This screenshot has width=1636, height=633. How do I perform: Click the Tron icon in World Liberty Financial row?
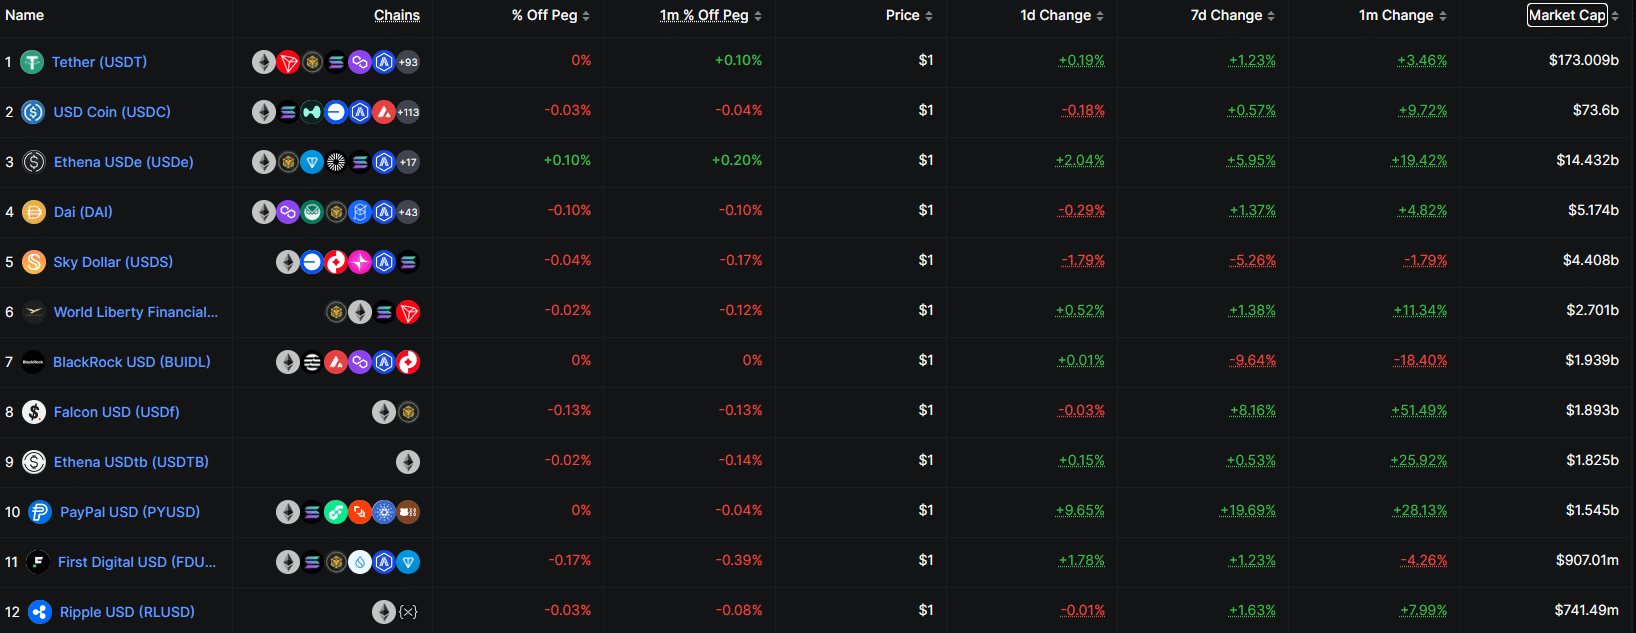click(x=408, y=312)
